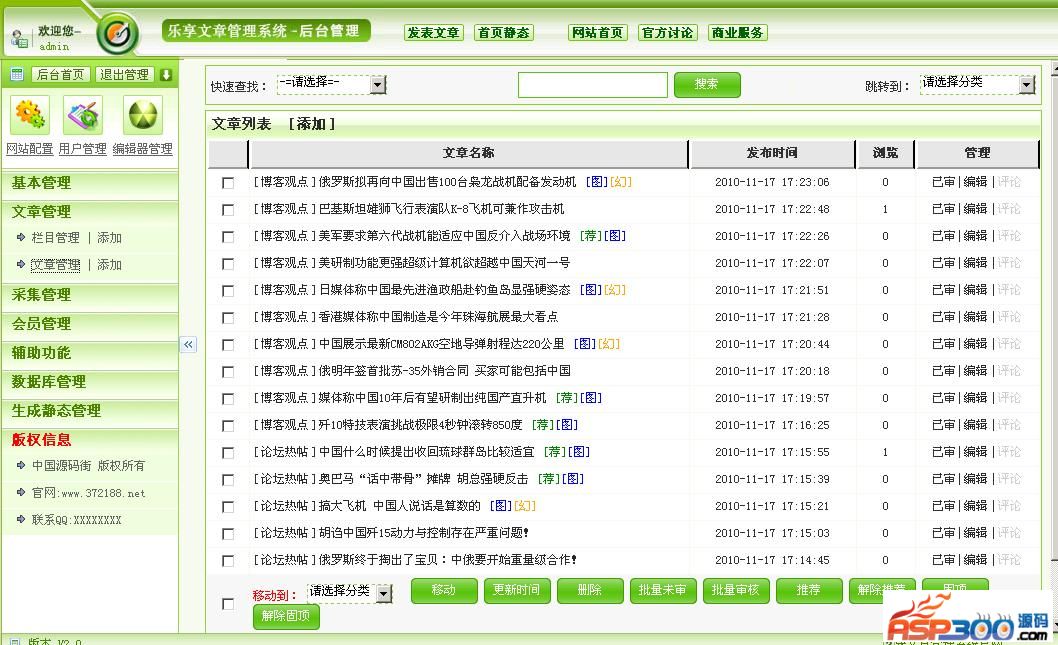Viewport: 1058px width, 645px height.
Task: Open article 俄罗斯终于掏出了宝贝:中俄要开始重量级合作
Action: (447, 560)
